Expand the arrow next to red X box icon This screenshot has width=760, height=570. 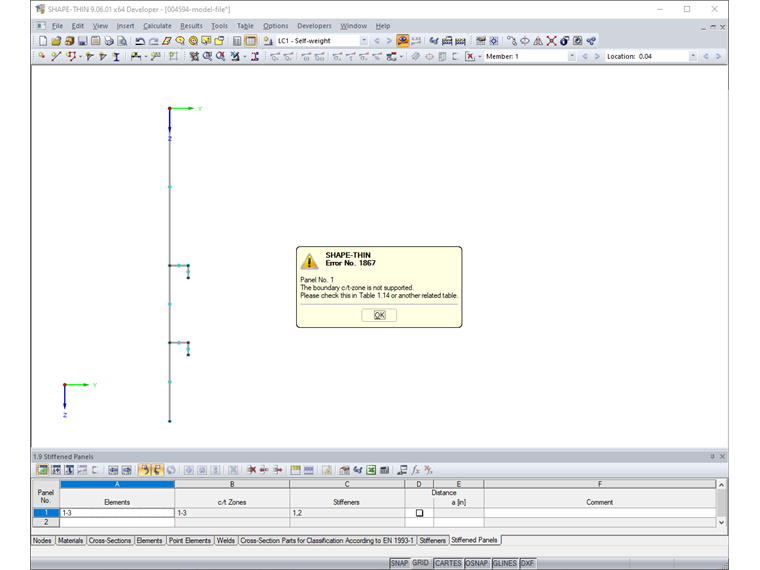[x=480, y=57]
